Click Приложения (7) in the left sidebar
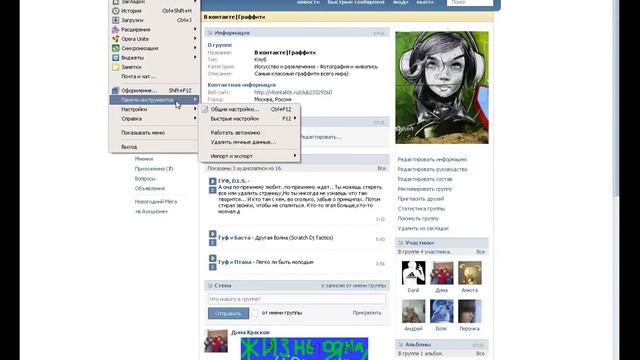Screen dimensions: 640x360 click(x=154, y=169)
